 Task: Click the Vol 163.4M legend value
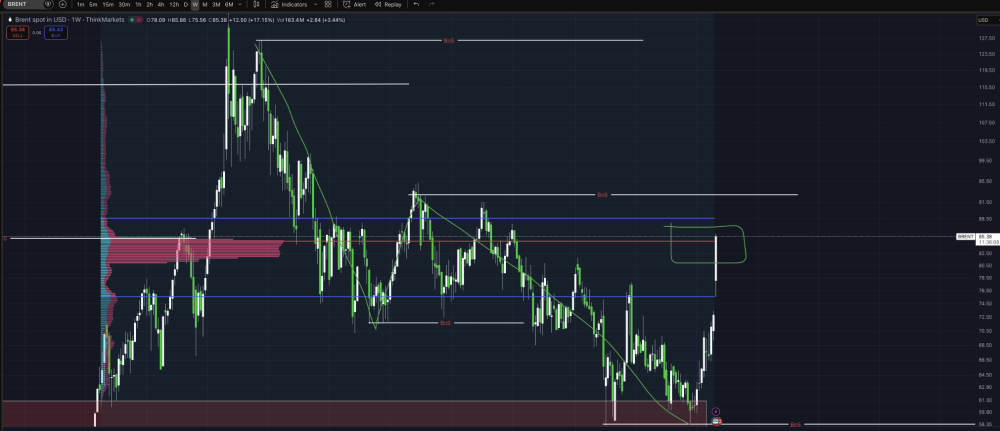292,20
